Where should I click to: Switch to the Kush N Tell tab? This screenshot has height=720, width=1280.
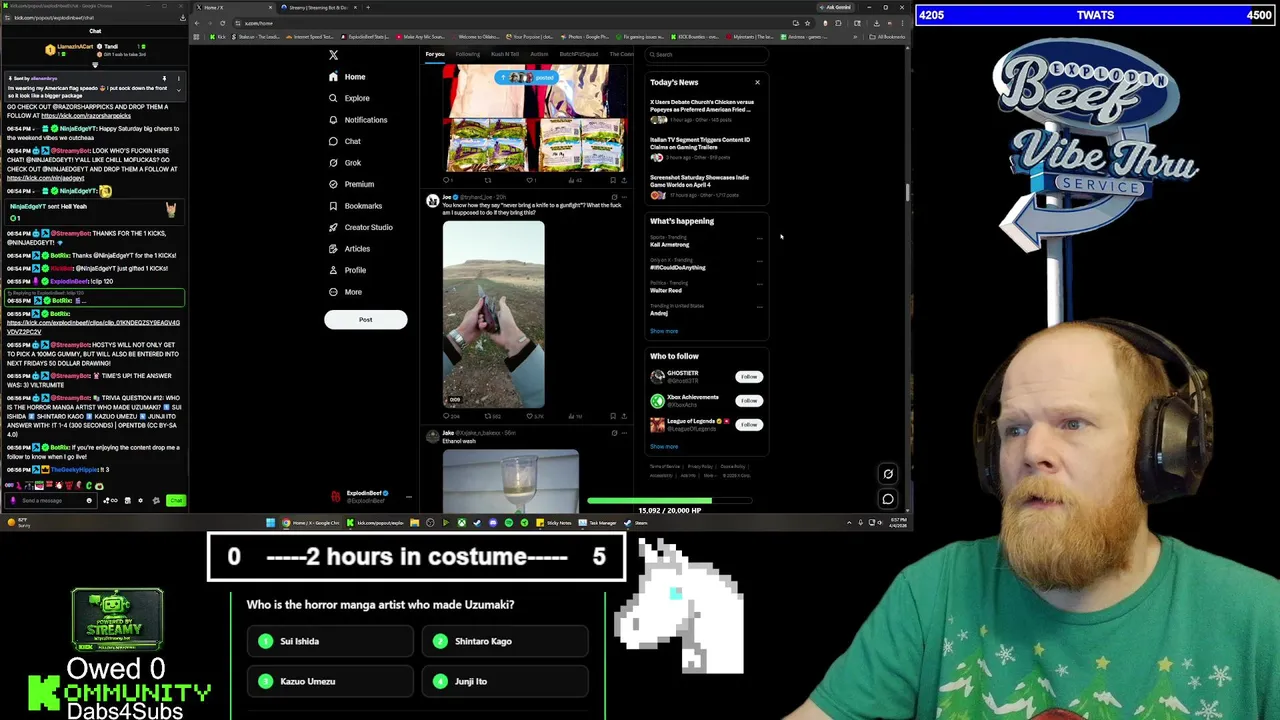[x=505, y=54]
